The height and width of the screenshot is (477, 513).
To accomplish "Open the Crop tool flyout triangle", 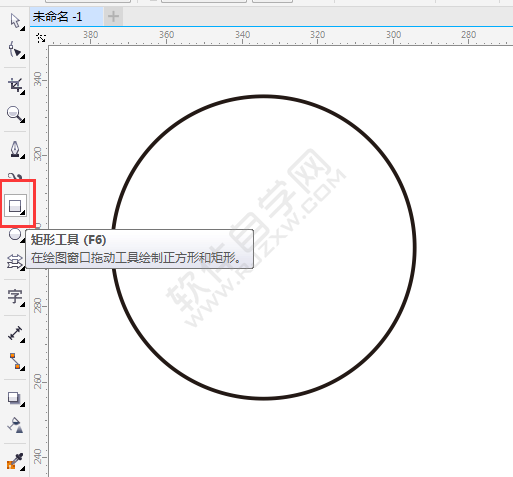I will click(x=23, y=92).
